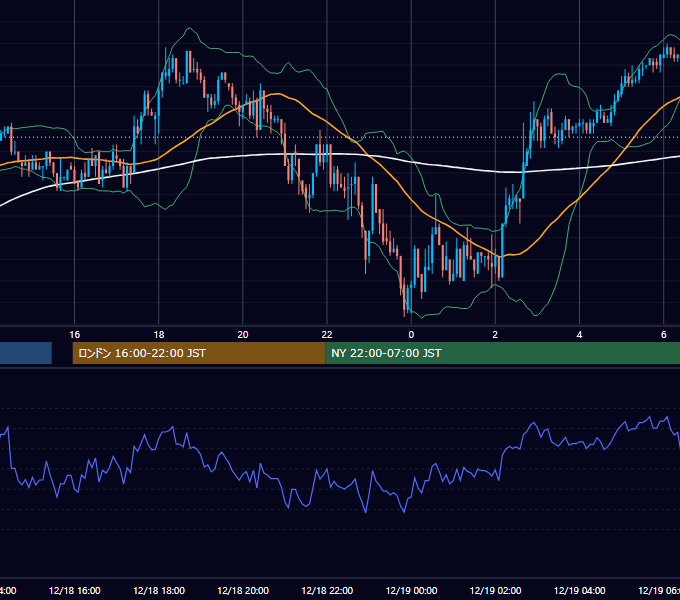The height and width of the screenshot is (600, 680).
Task: Click the time axis label 0
Action: [411, 334]
